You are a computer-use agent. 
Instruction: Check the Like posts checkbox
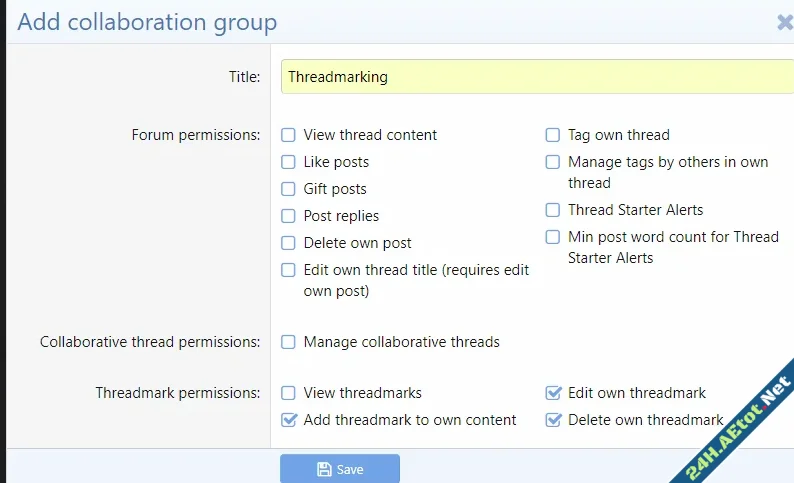tap(288, 162)
